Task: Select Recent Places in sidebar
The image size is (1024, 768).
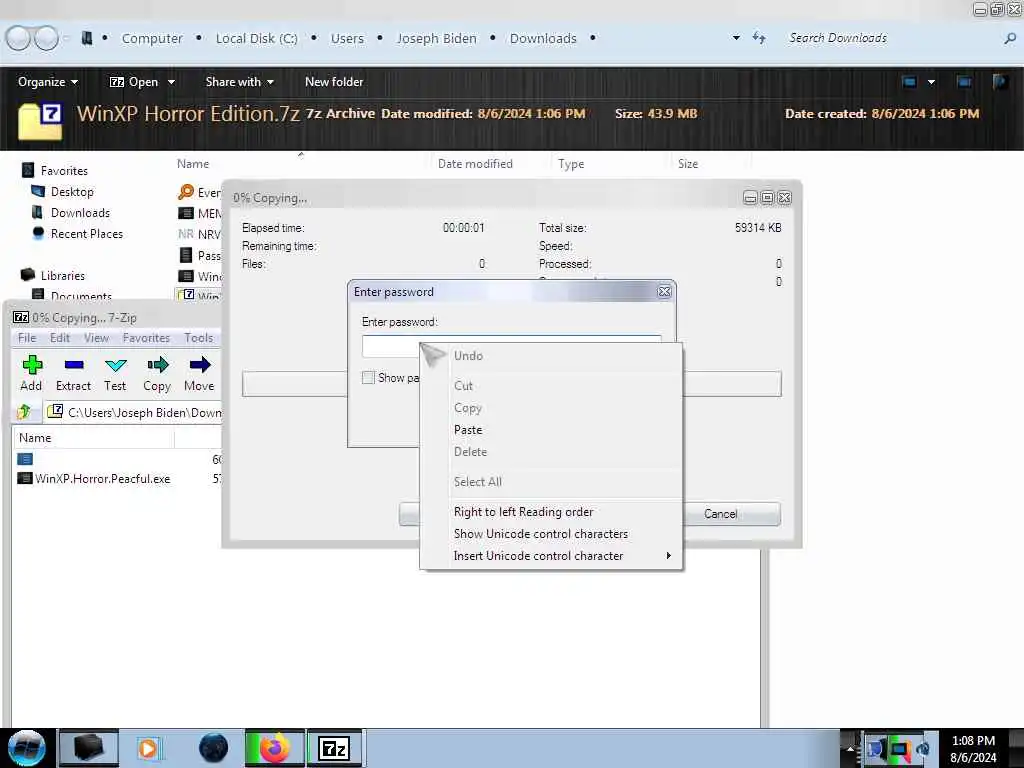Action: pyautogui.click(x=86, y=233)
